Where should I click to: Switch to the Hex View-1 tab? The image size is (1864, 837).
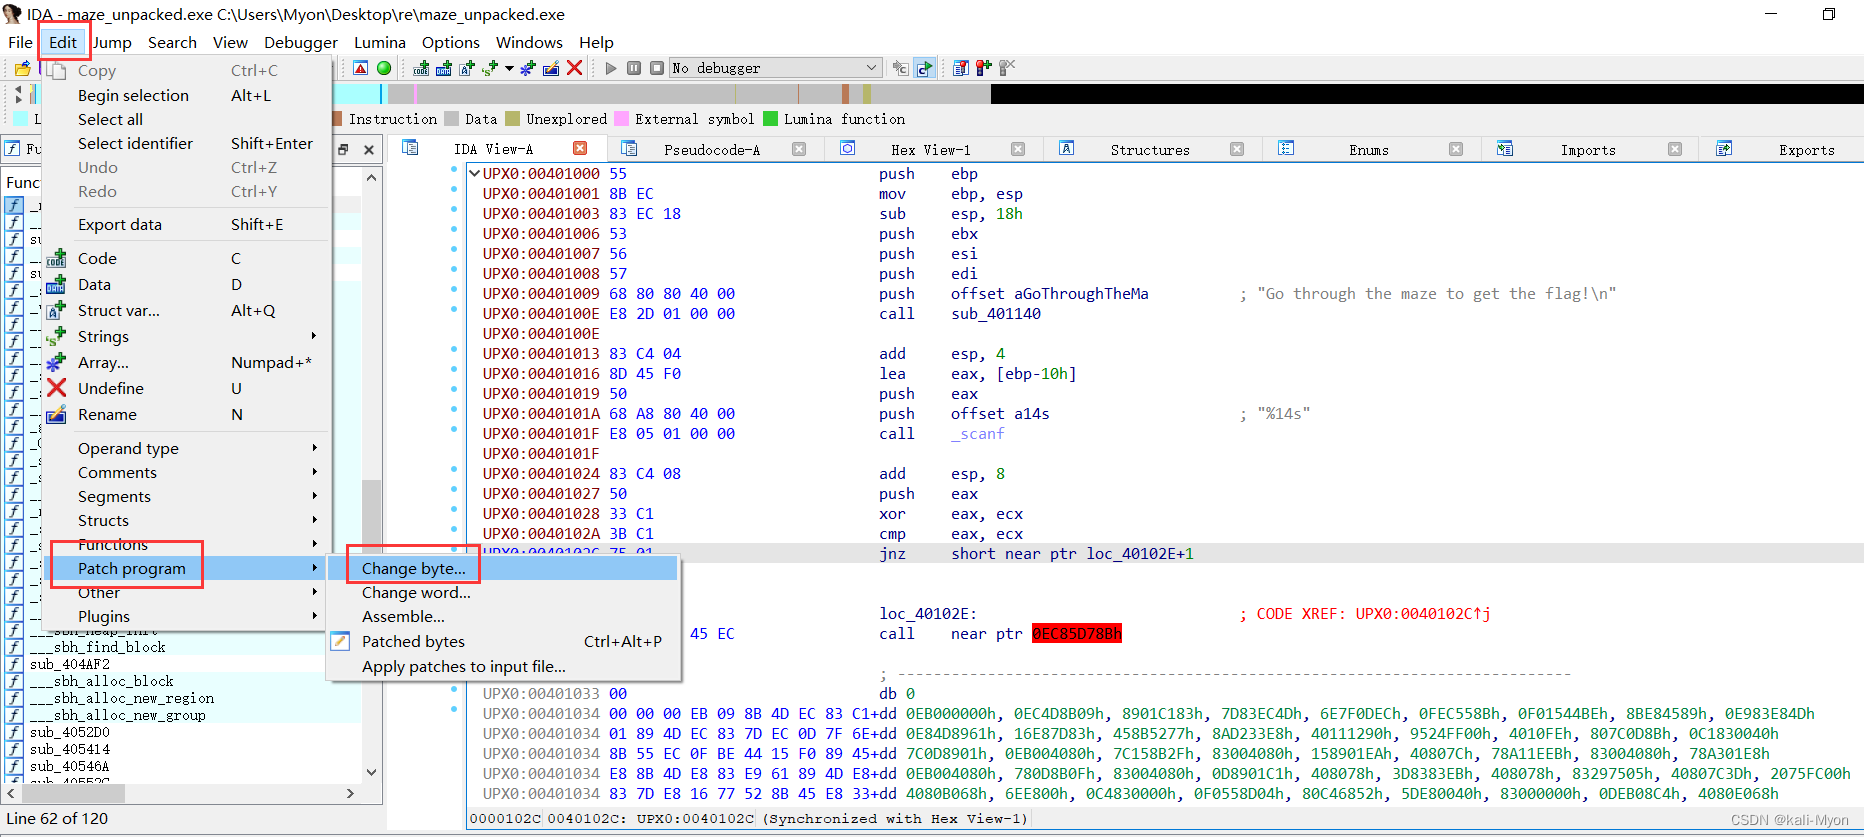point(930,149)
